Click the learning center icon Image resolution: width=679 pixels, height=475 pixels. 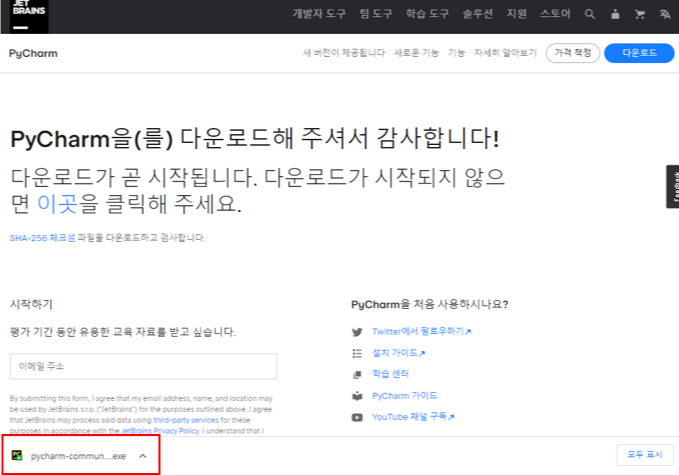357,375
